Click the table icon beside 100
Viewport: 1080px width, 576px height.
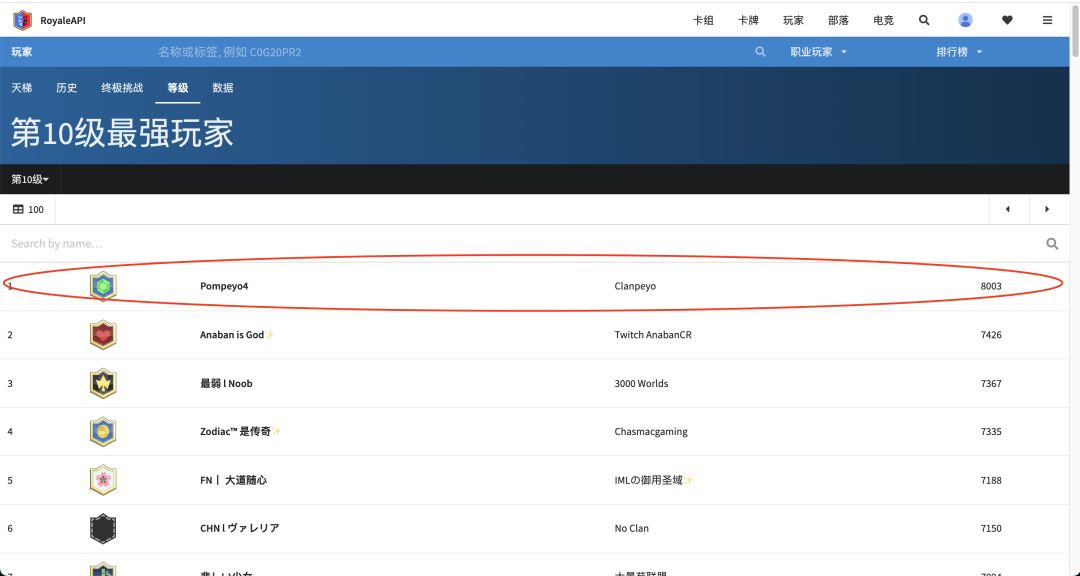click(x=18, y=209)
